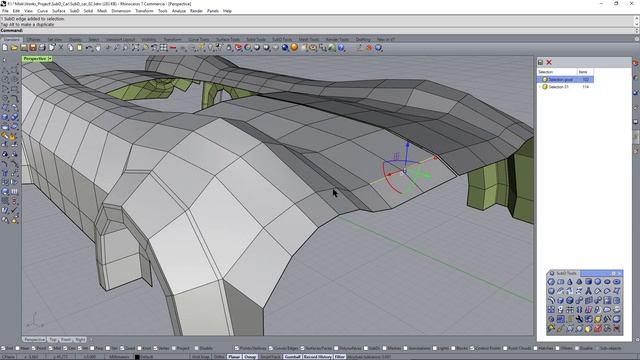Switch to the SubD Tools toolbar tab
The height and width of the screenshot is (360, 640).
(282, 40)
